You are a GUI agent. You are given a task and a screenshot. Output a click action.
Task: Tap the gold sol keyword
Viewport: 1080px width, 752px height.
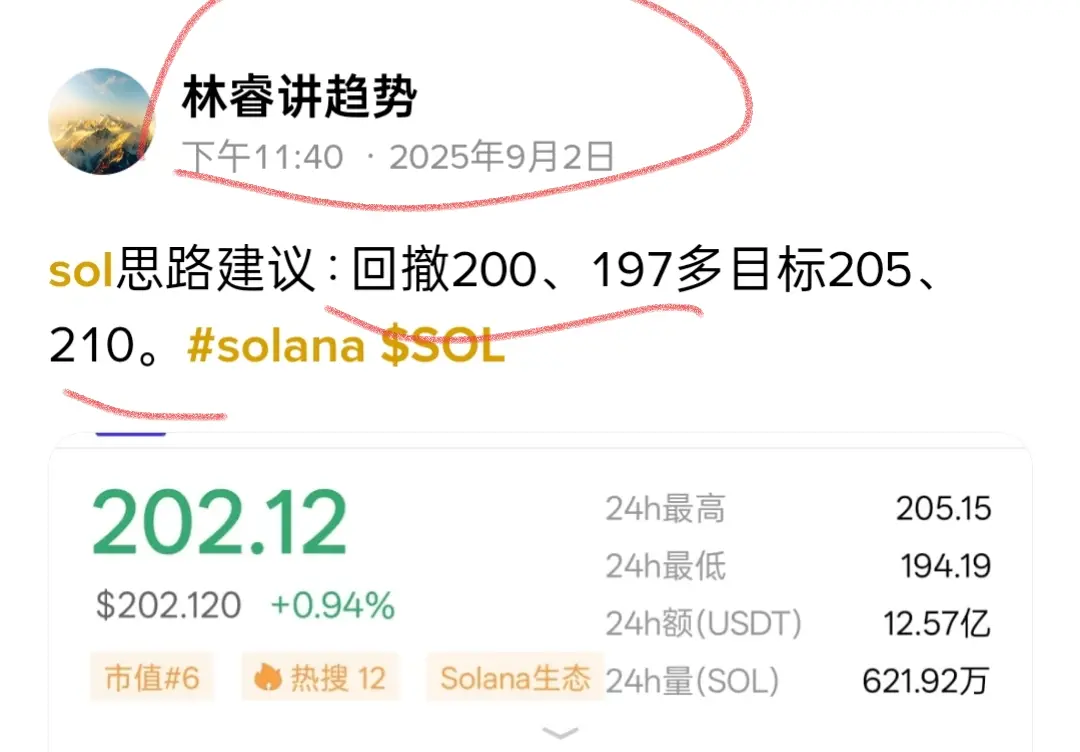pos(81,270)
